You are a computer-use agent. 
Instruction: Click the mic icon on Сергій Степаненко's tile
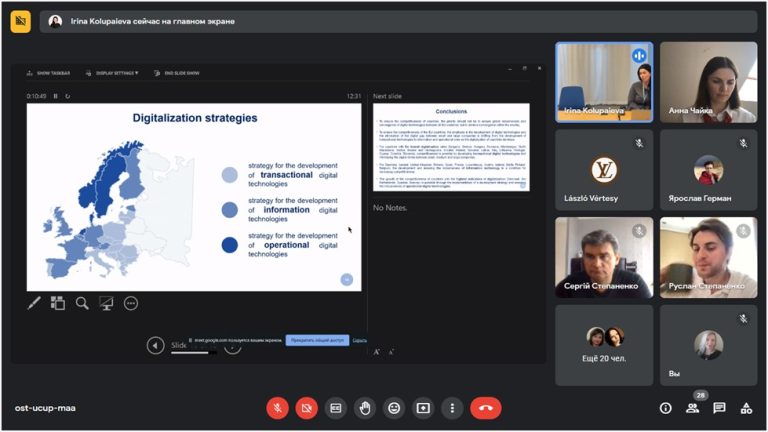pos(639,231)
